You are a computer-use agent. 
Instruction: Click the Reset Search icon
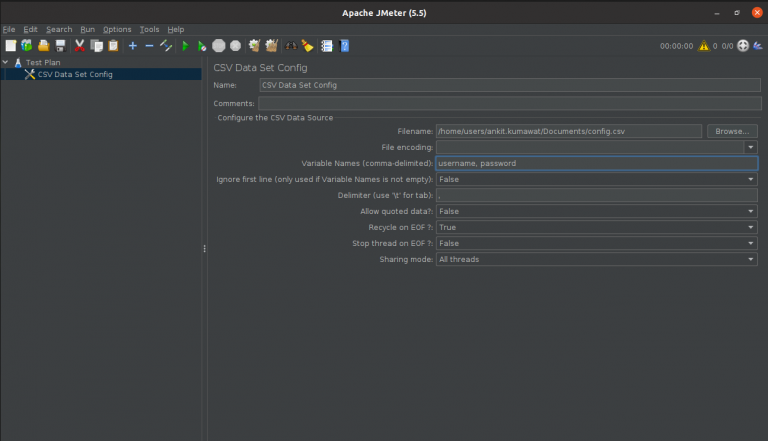point(307,46)
